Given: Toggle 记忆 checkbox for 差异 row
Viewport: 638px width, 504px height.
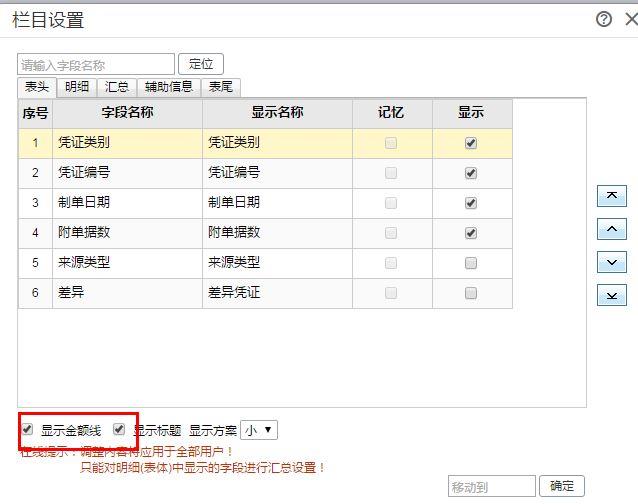Looking at the screenshot, I should [x=391, y=293].
